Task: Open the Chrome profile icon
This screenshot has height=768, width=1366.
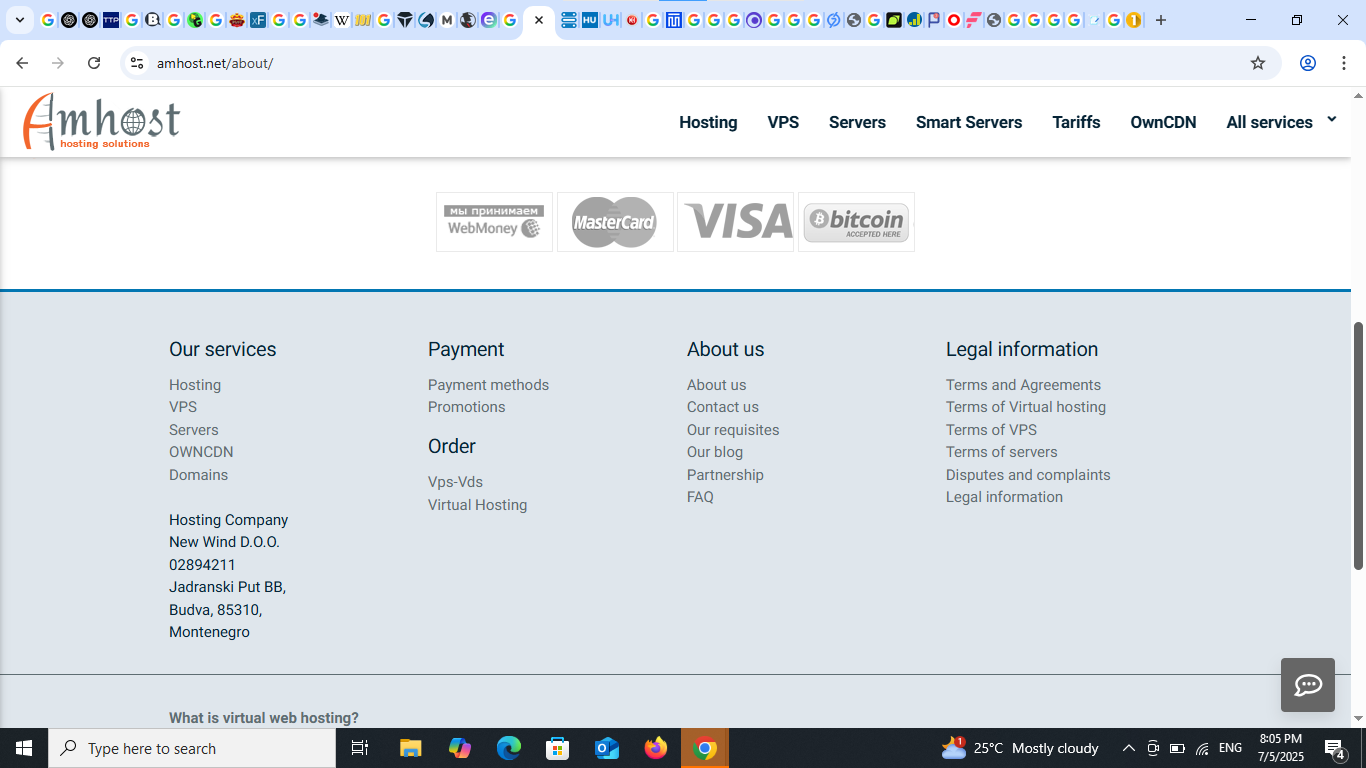Action: click(x=1308, y=63)
